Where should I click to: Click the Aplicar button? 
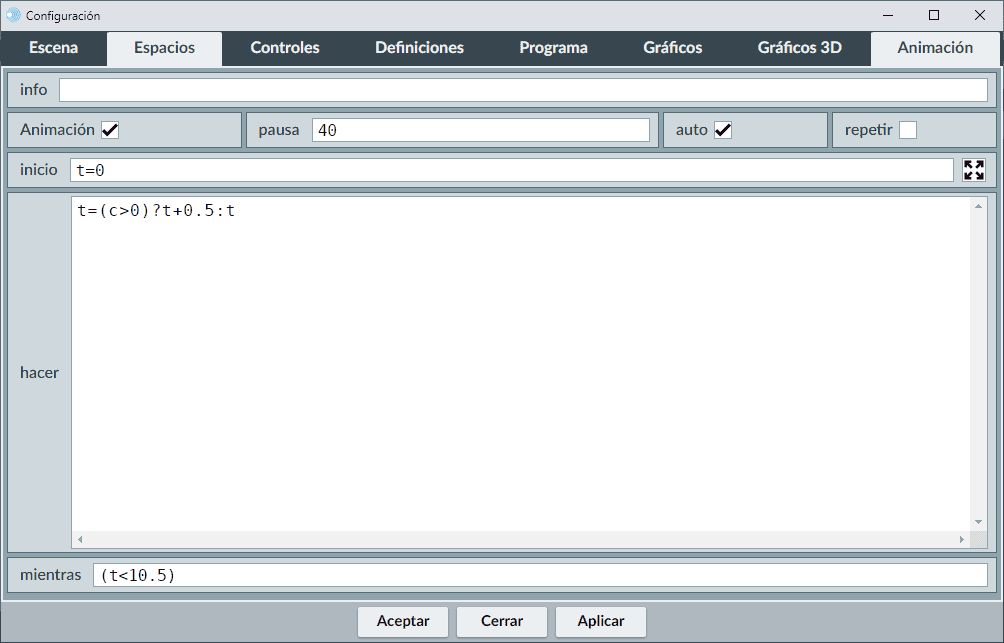600,621
